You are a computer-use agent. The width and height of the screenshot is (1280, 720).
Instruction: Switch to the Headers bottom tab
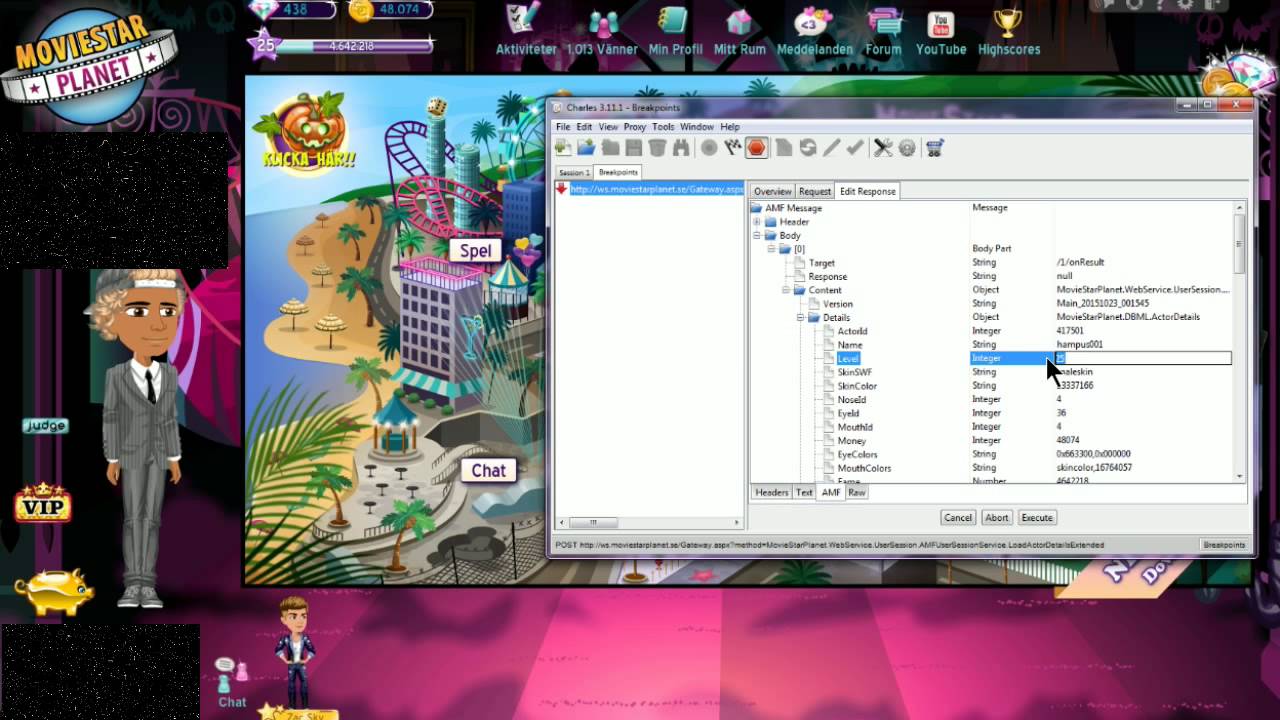tap(772, 492)
